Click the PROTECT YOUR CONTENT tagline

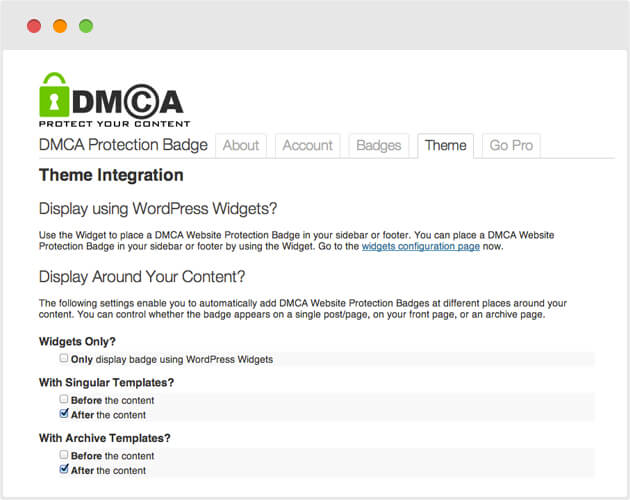[x=115, y=124]
